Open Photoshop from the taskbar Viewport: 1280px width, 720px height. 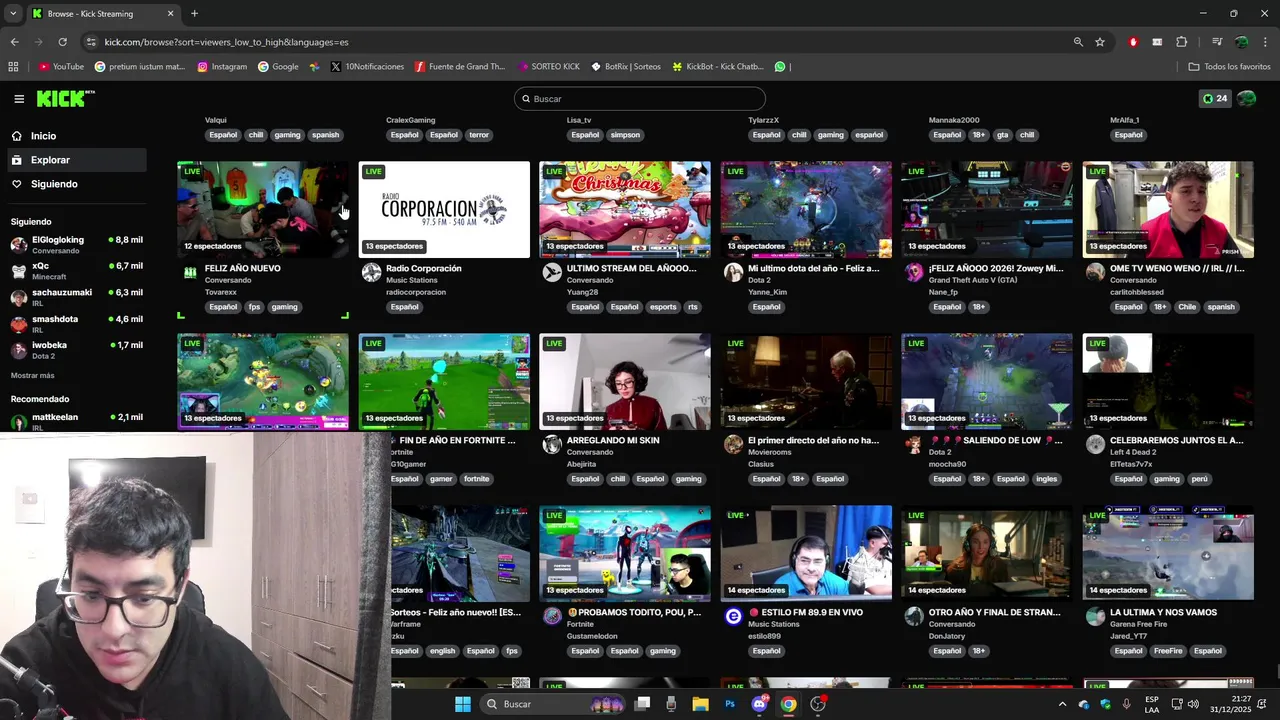(730, 704)
